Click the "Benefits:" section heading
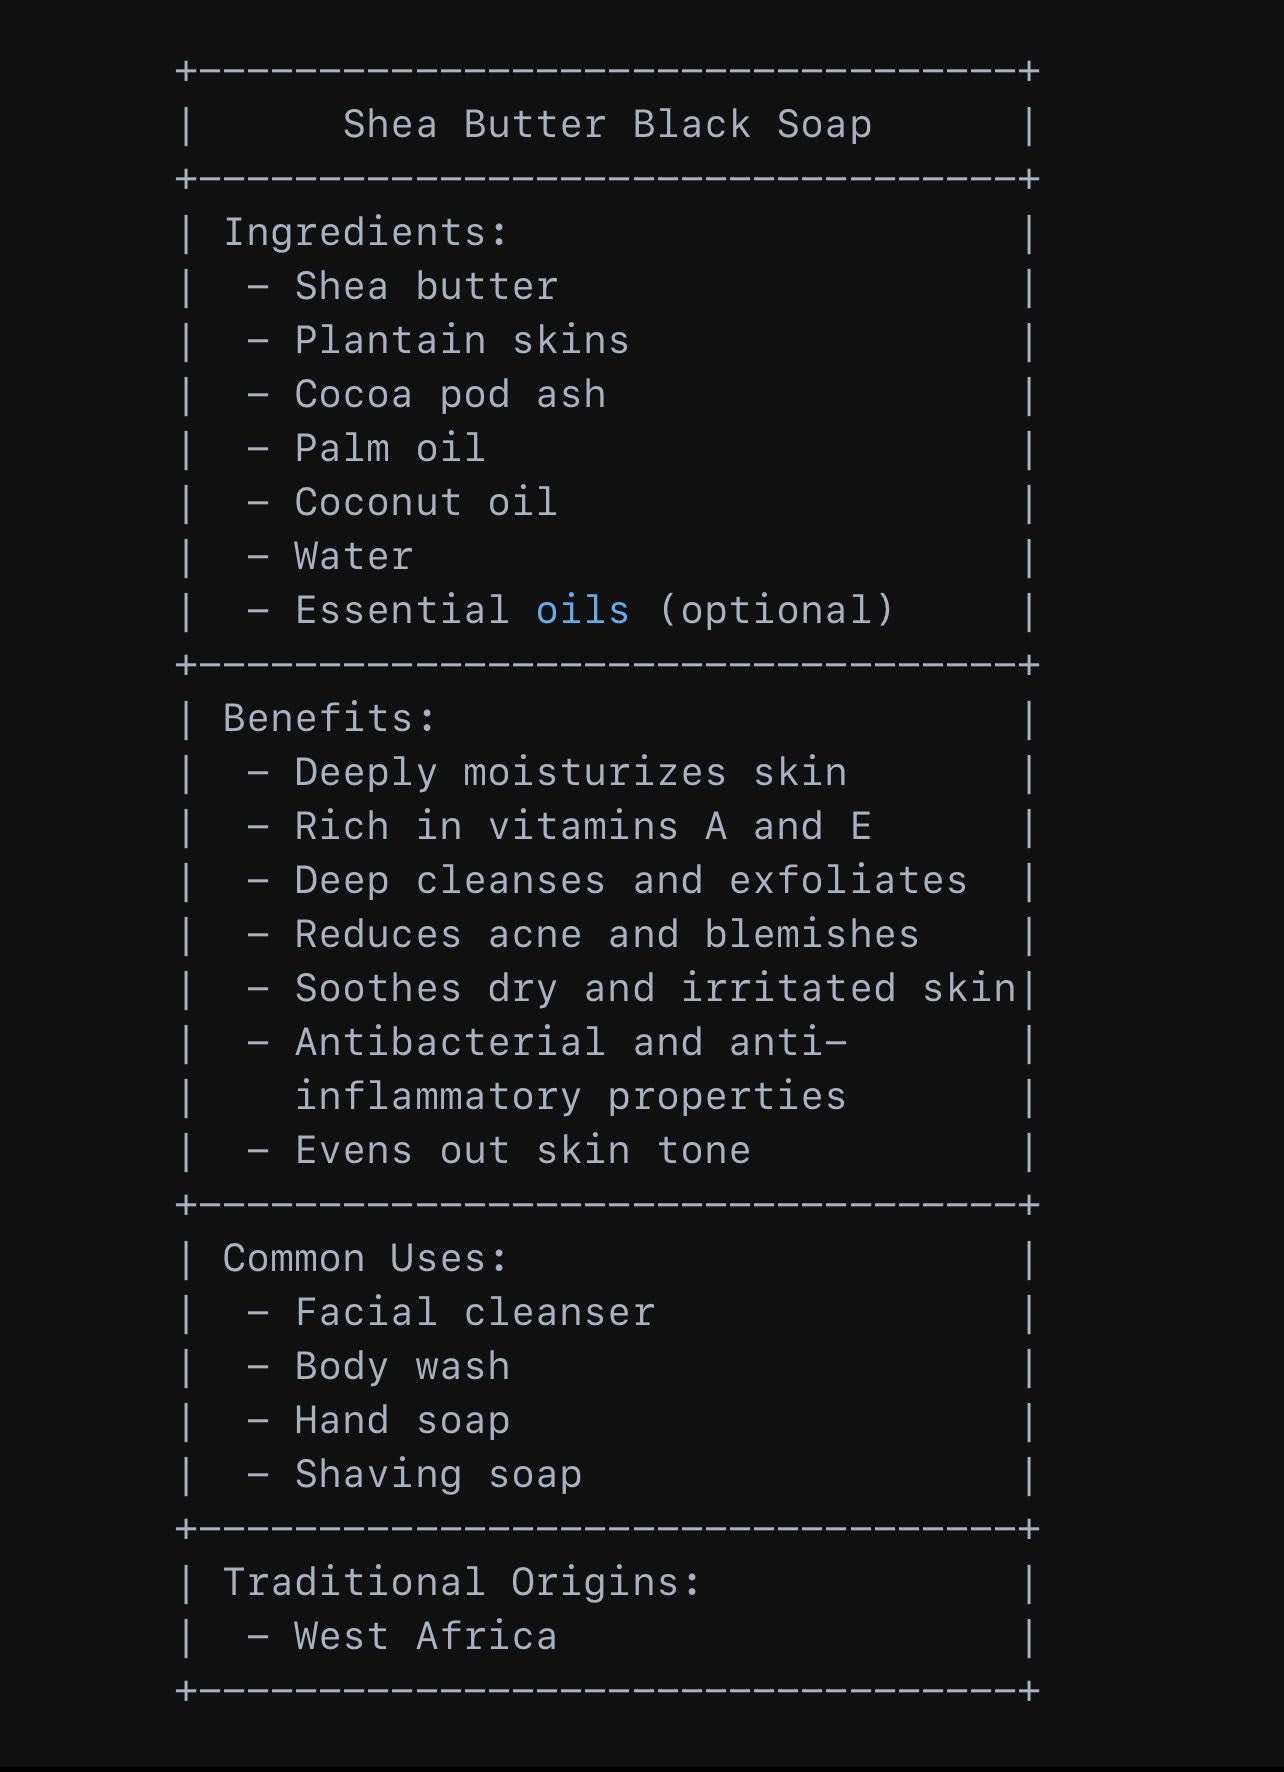1284x1772 pixels. (x=329, y=719)
